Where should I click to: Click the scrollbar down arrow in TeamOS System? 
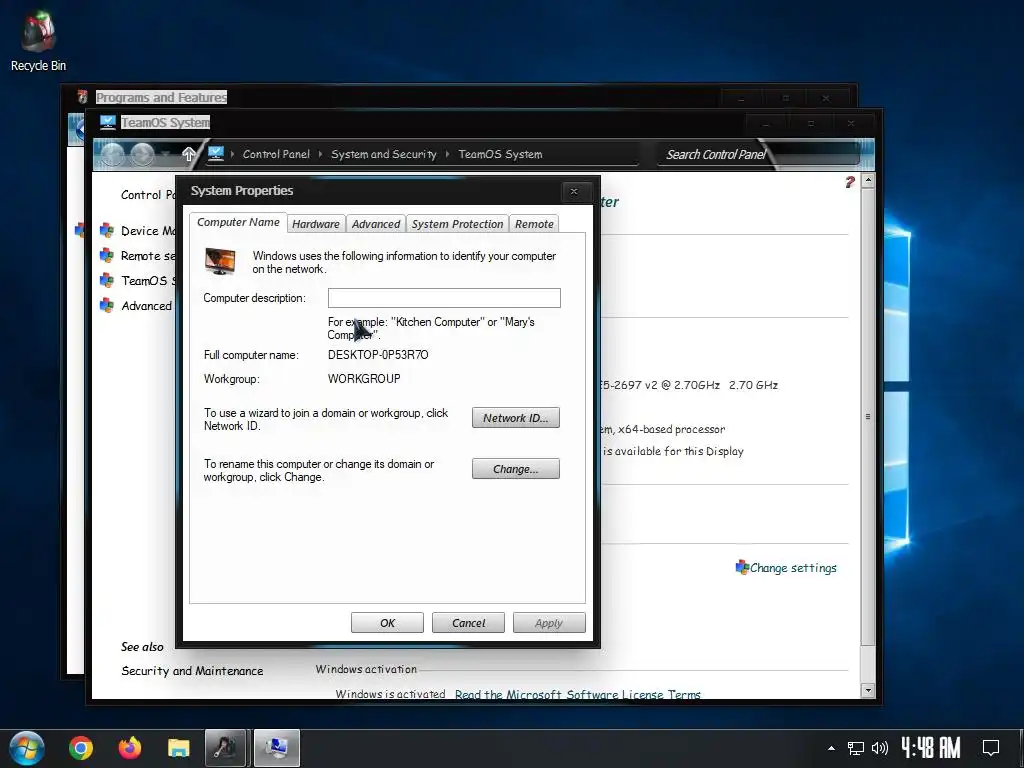point(868,690)
